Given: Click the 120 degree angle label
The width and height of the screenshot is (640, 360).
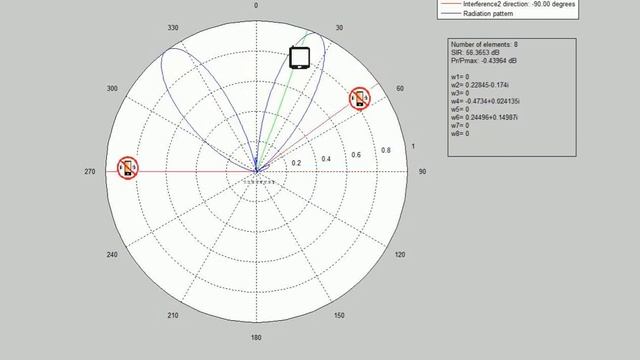Looking at the screenshot, I should (400, 255).
